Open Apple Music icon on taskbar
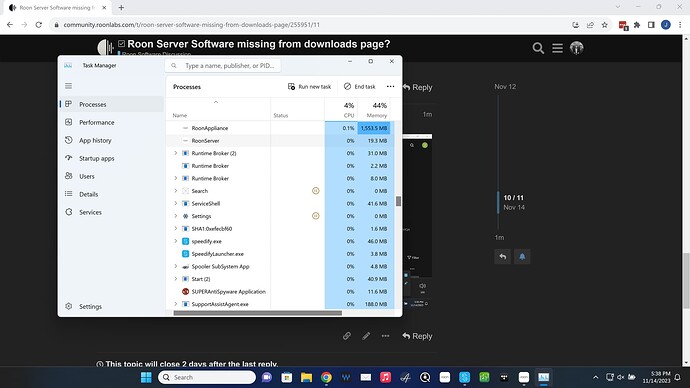The height and width of the screenshot is (388, 690). (385, 377)
